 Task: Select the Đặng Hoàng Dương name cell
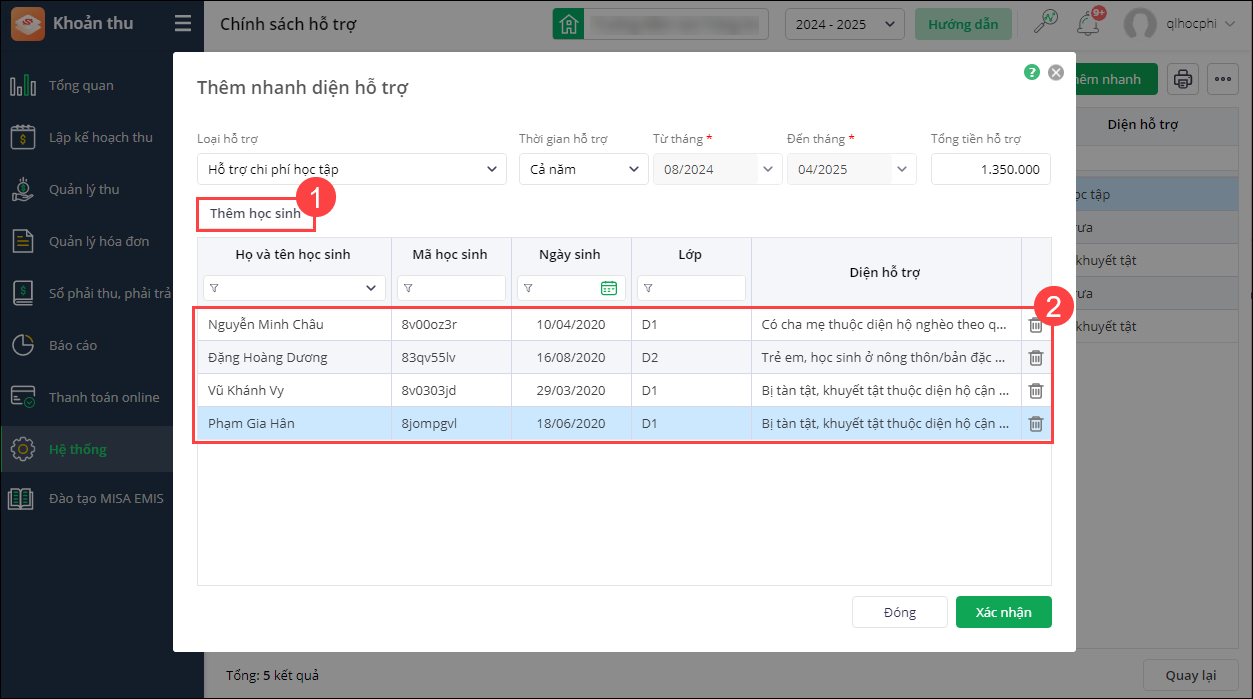[x=294, y=358]
